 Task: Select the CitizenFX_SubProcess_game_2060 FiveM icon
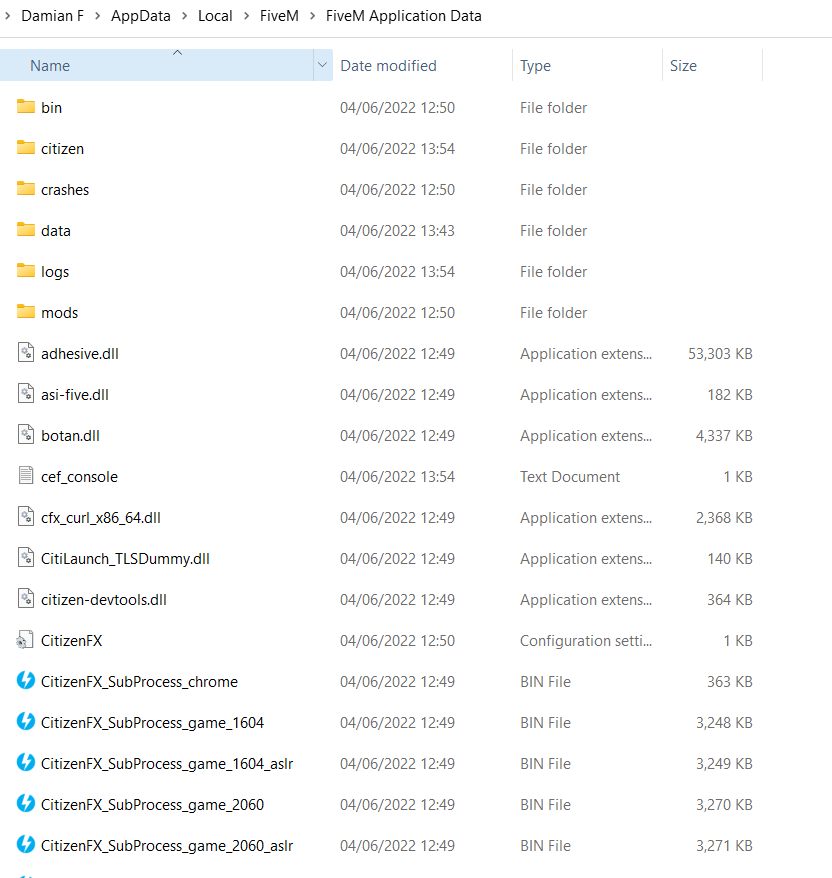click(26, 804)
